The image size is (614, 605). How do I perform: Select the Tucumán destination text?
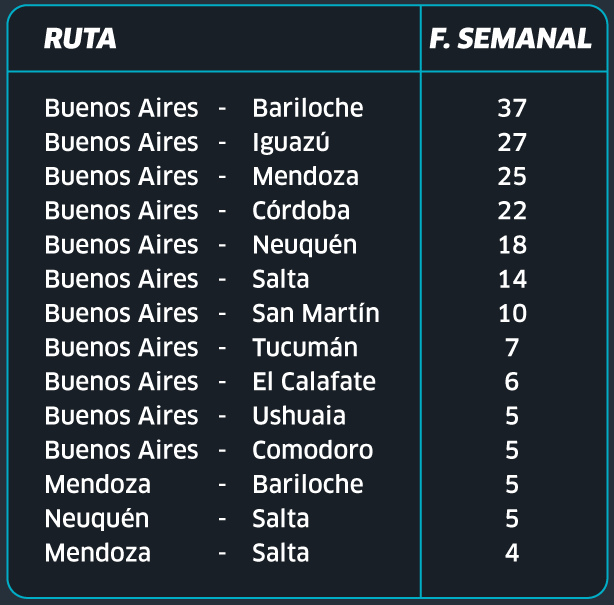click(x=305, y=347)
